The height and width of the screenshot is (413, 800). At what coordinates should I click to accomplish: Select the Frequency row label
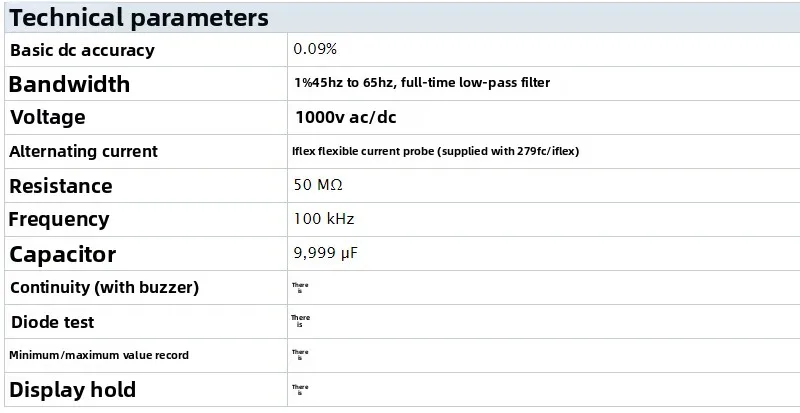(x=59, y=219)
